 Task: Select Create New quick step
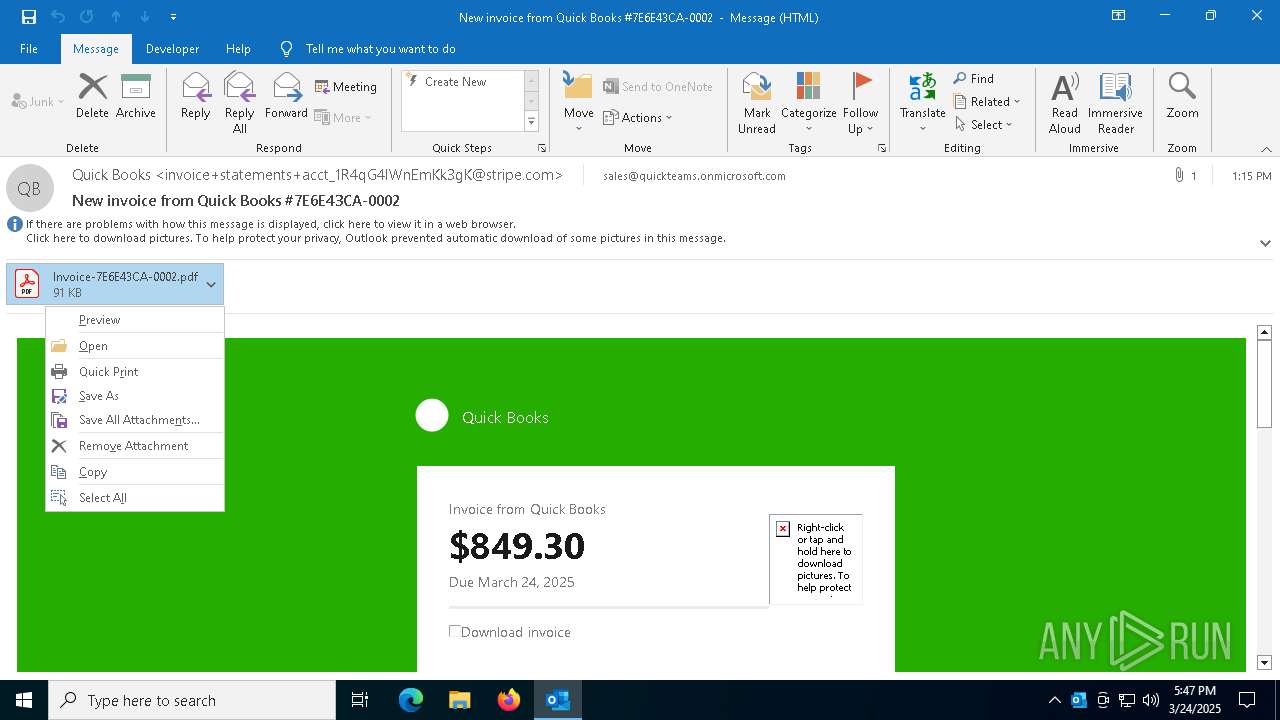[x=462, y=82]
